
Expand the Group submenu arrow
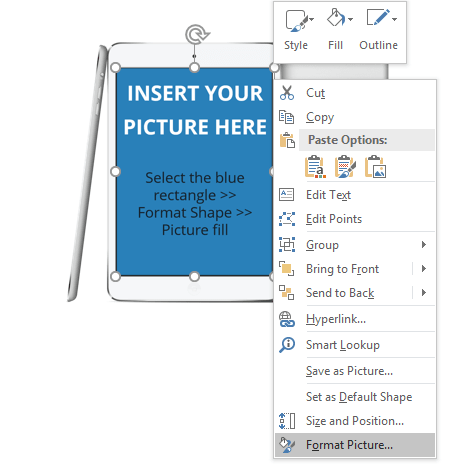point(424,245)
